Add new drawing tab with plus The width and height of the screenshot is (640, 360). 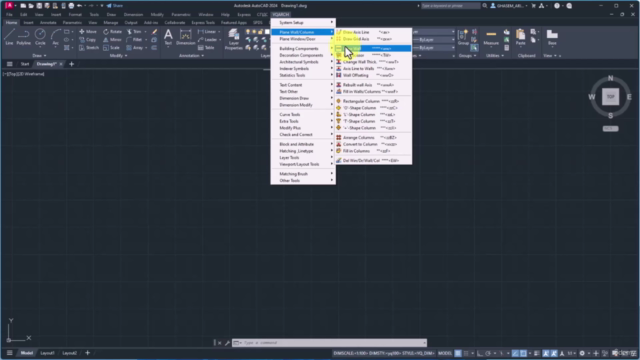tap(71, 64)
